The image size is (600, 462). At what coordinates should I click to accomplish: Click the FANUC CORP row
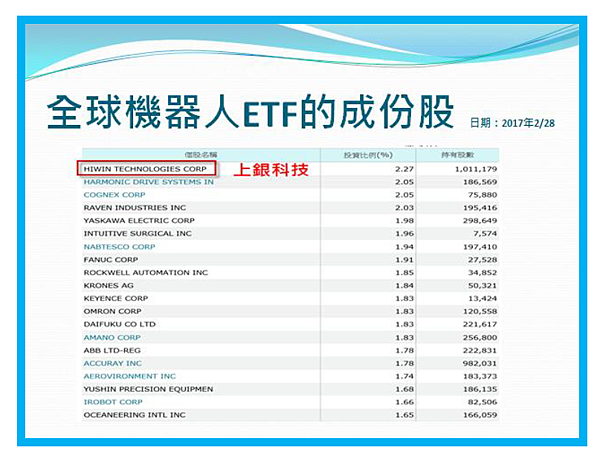109,260
